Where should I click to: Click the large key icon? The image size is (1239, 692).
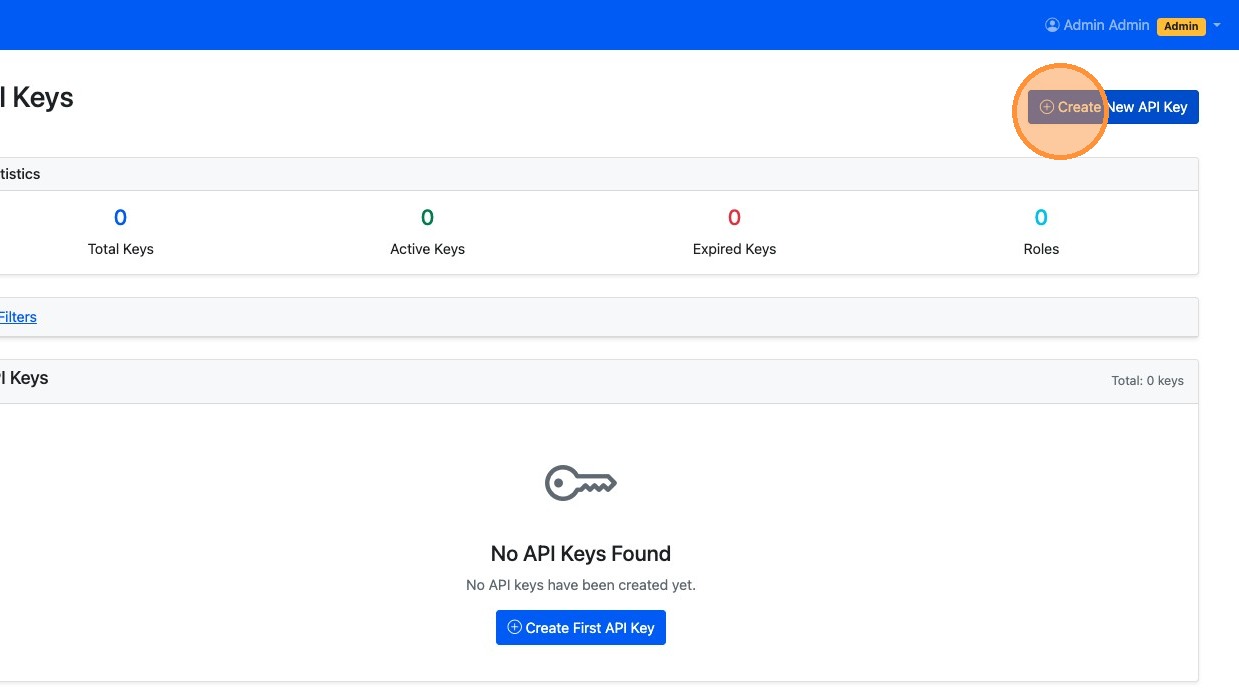[x=581, y=483]
